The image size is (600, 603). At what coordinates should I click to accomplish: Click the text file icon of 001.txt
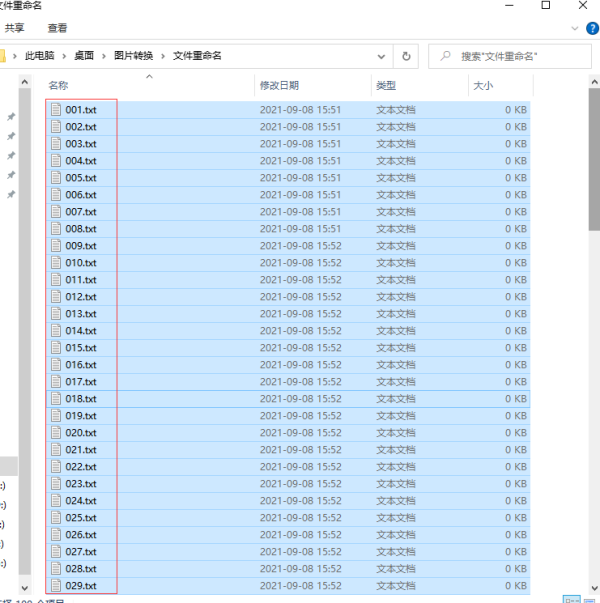pos(56,110)
